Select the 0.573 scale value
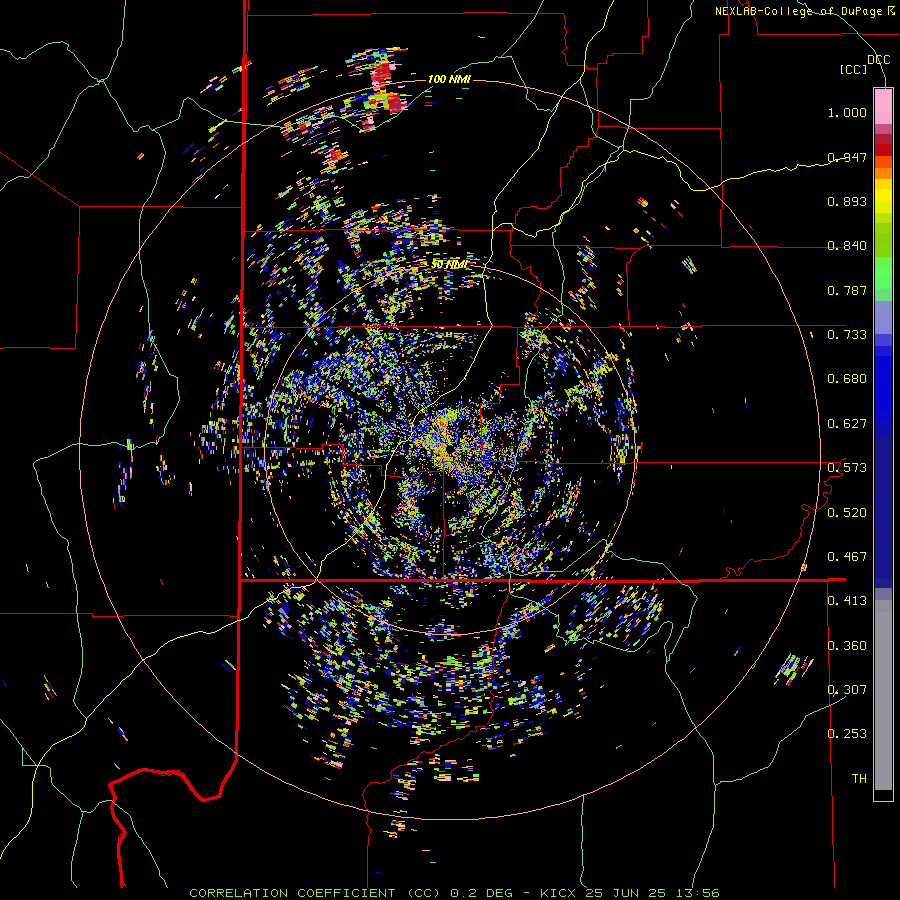The image size is (900, 900). coord(847,467)
